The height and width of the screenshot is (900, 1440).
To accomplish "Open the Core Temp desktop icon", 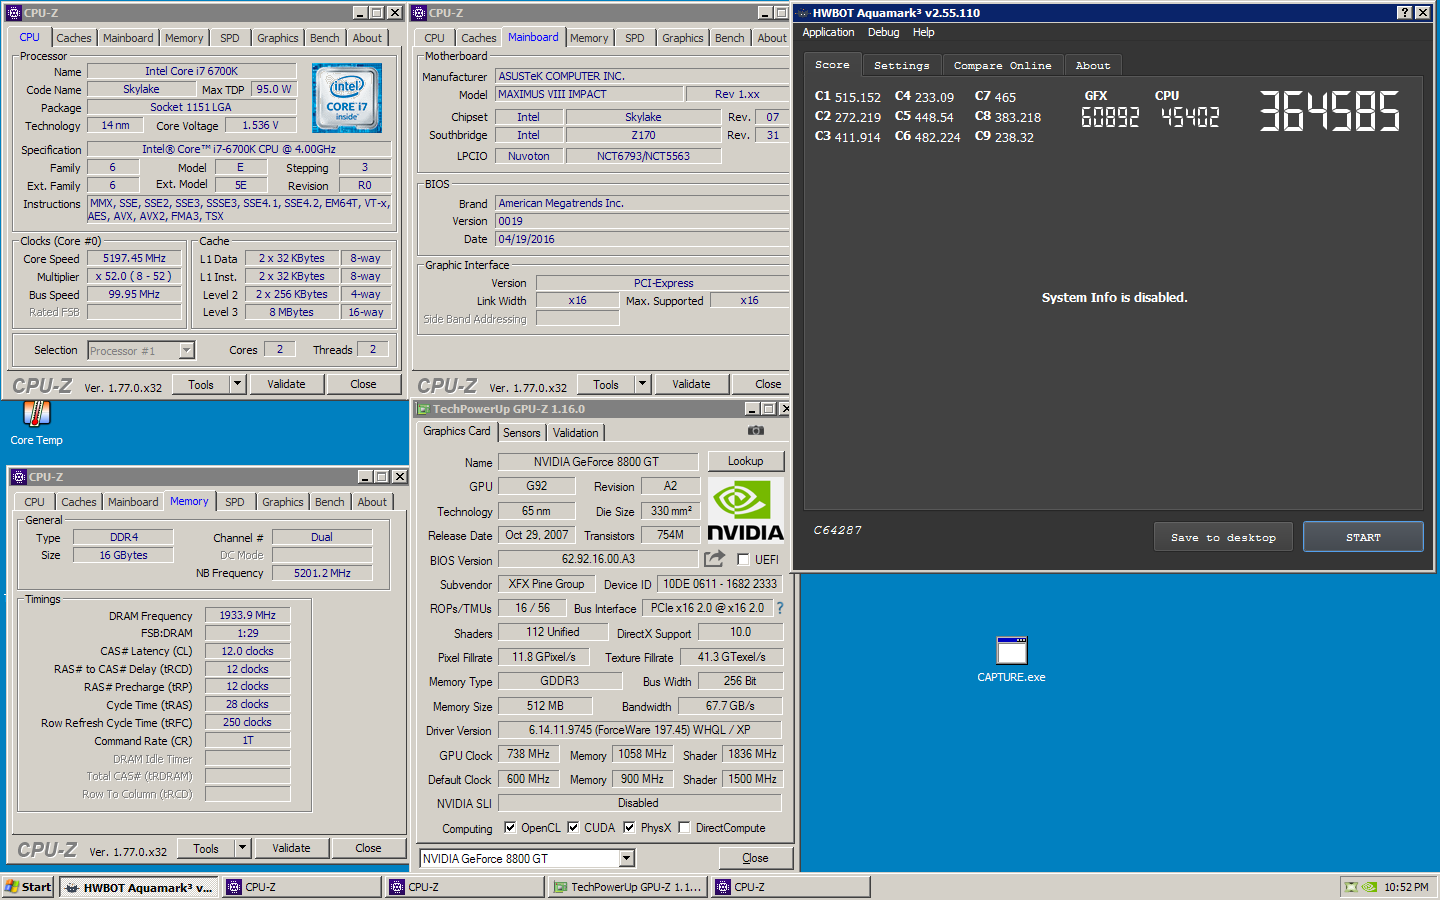I will 37,422.
